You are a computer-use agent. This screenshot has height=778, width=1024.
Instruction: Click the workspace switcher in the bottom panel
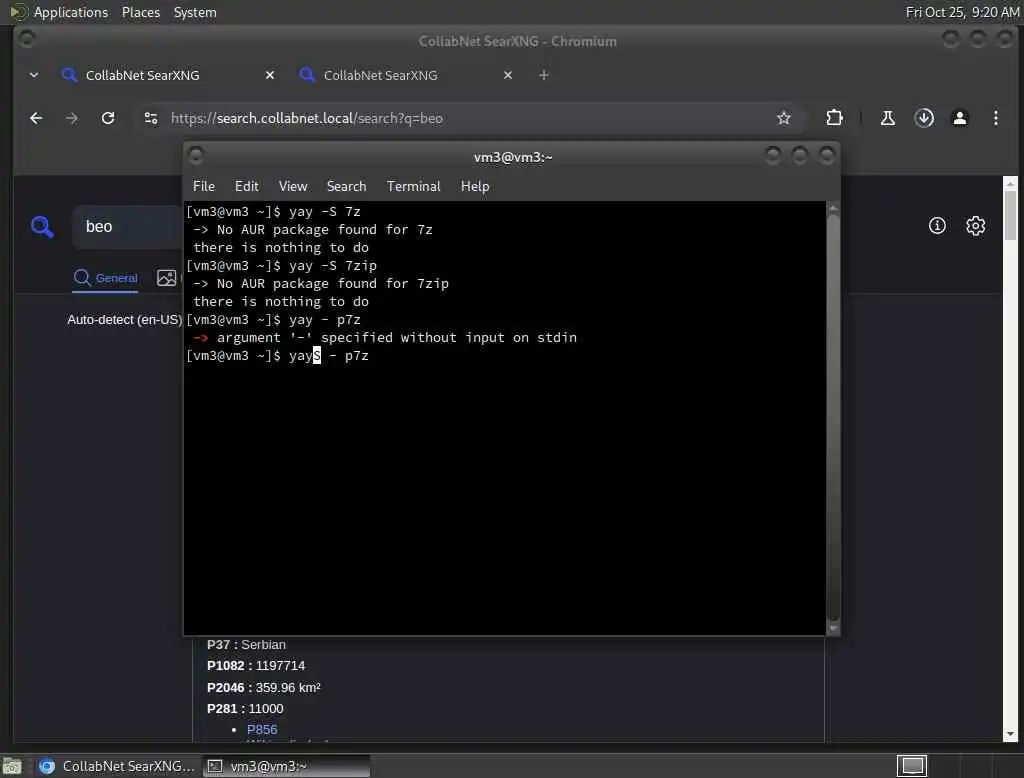pos(912,766)
